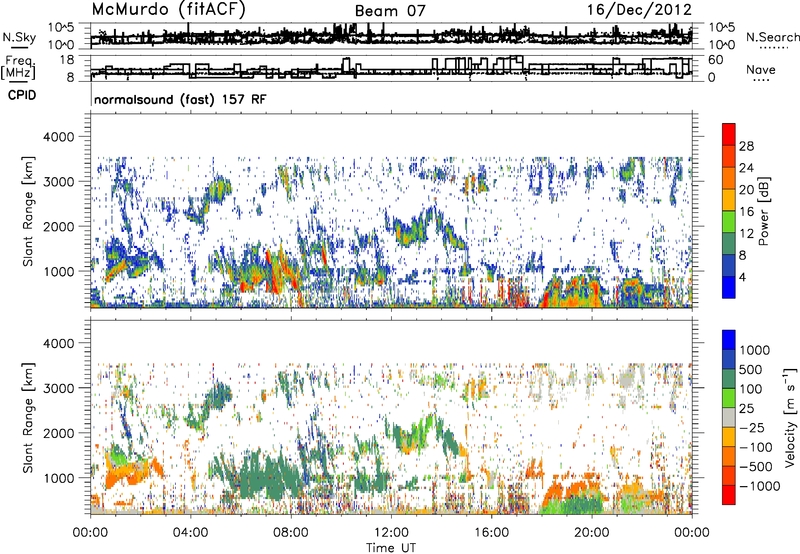This screenshot has width=800, height=554.
Task: Click the 'Slant Range [km]' label of velocity plot
Action: point(29,417)
